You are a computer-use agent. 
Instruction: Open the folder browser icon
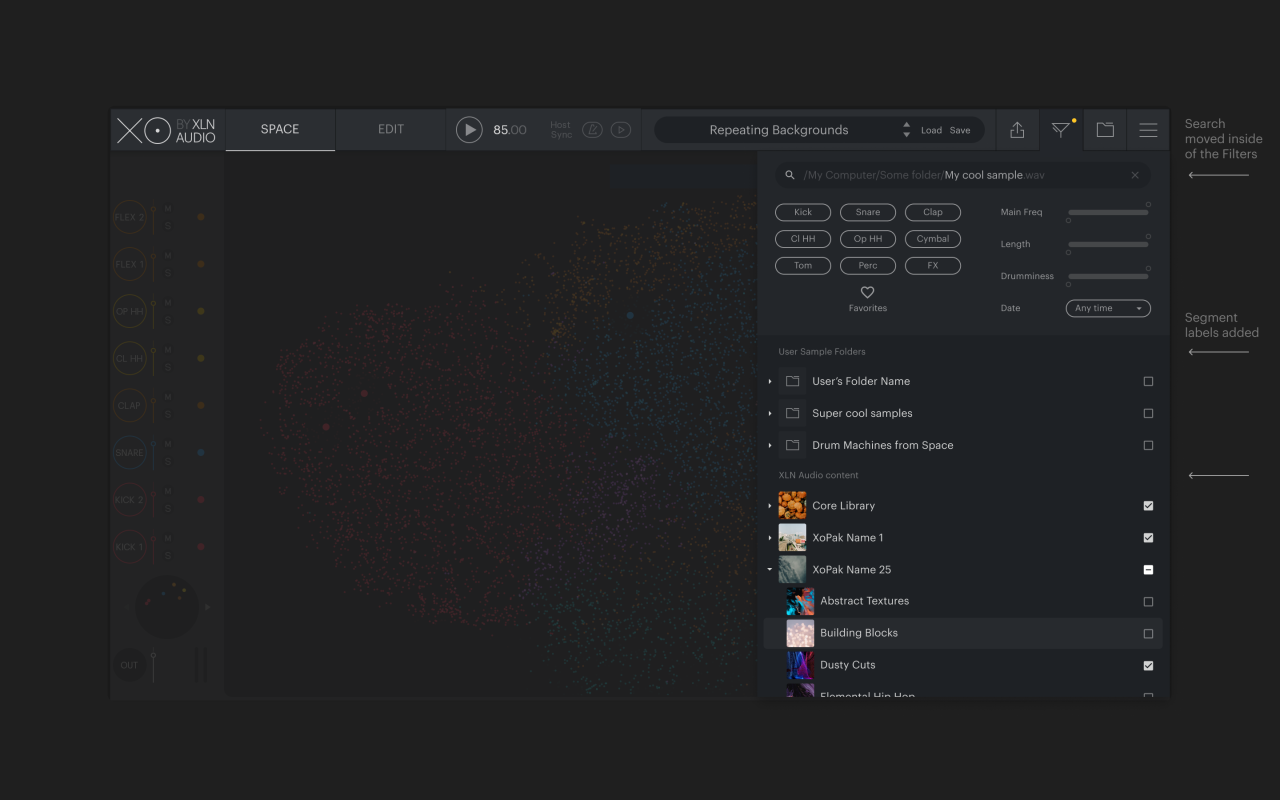coord(1105,130)
